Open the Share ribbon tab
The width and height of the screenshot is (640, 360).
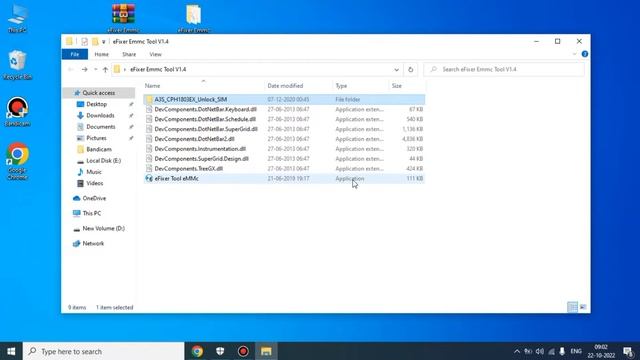[x=129, y=54]
